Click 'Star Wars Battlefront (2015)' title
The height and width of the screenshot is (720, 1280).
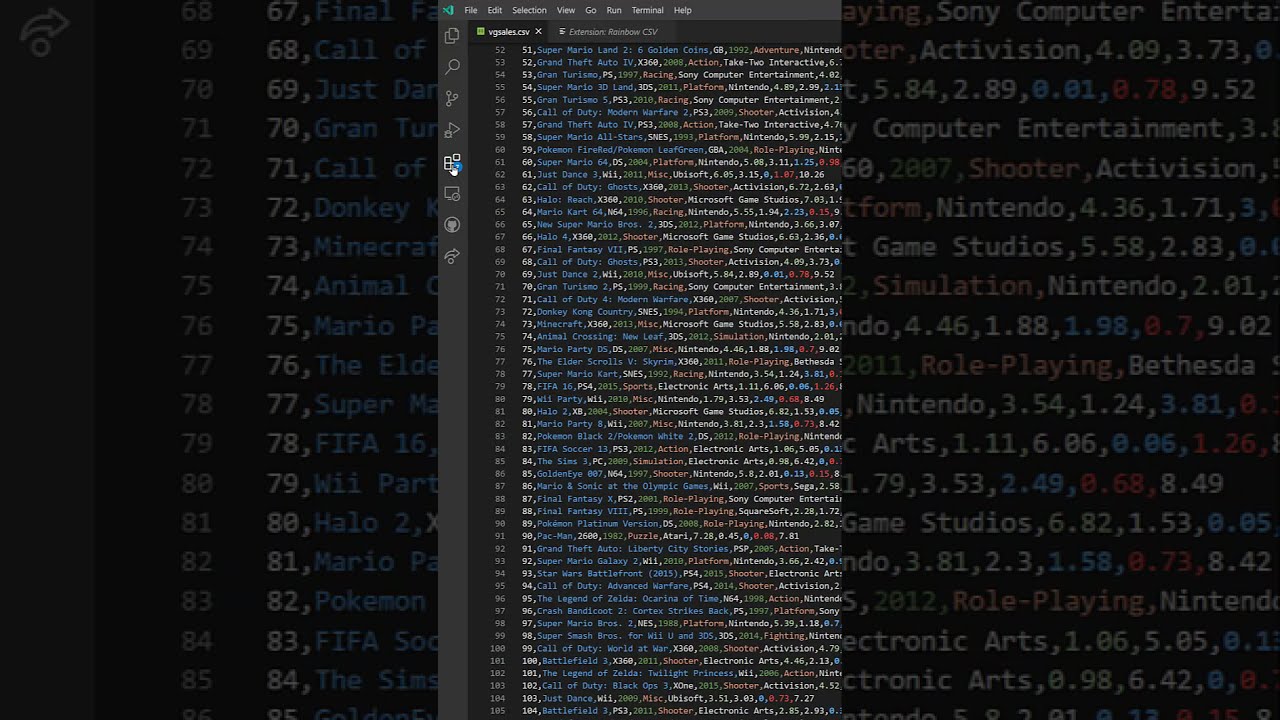click(x=608, y=574)
